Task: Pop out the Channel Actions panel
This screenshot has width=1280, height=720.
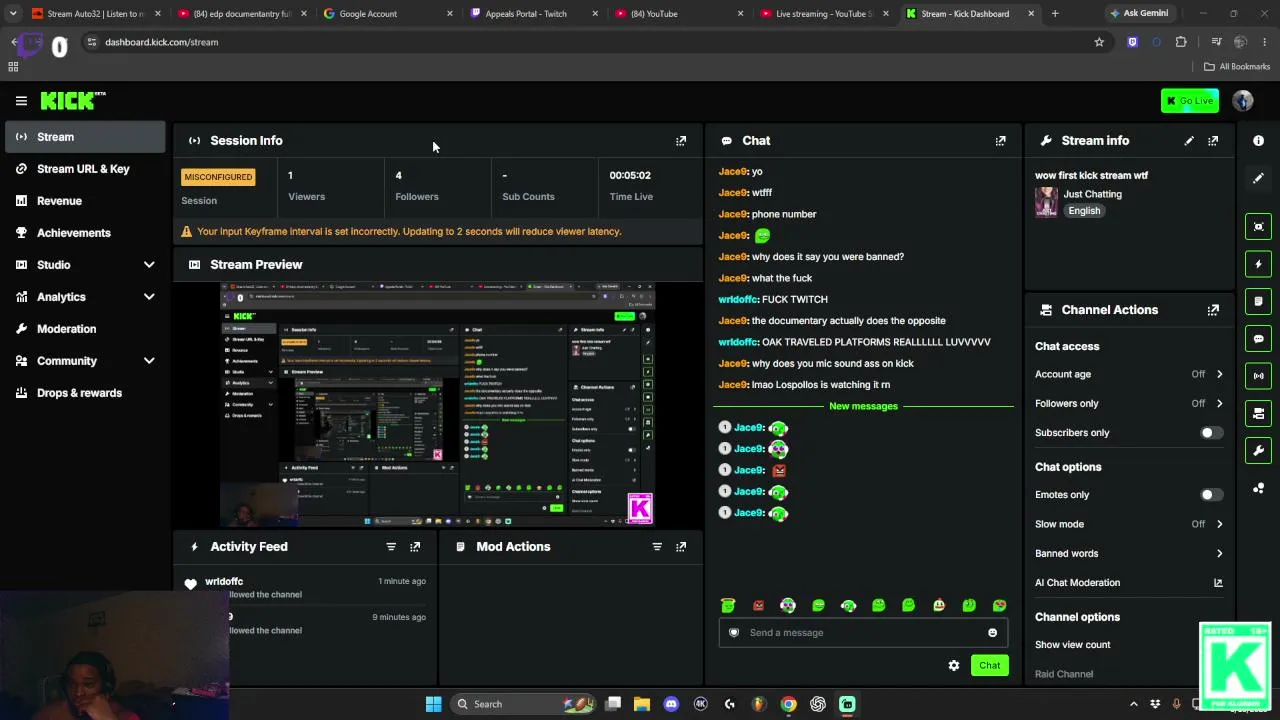Action: tap(1213, 310)
